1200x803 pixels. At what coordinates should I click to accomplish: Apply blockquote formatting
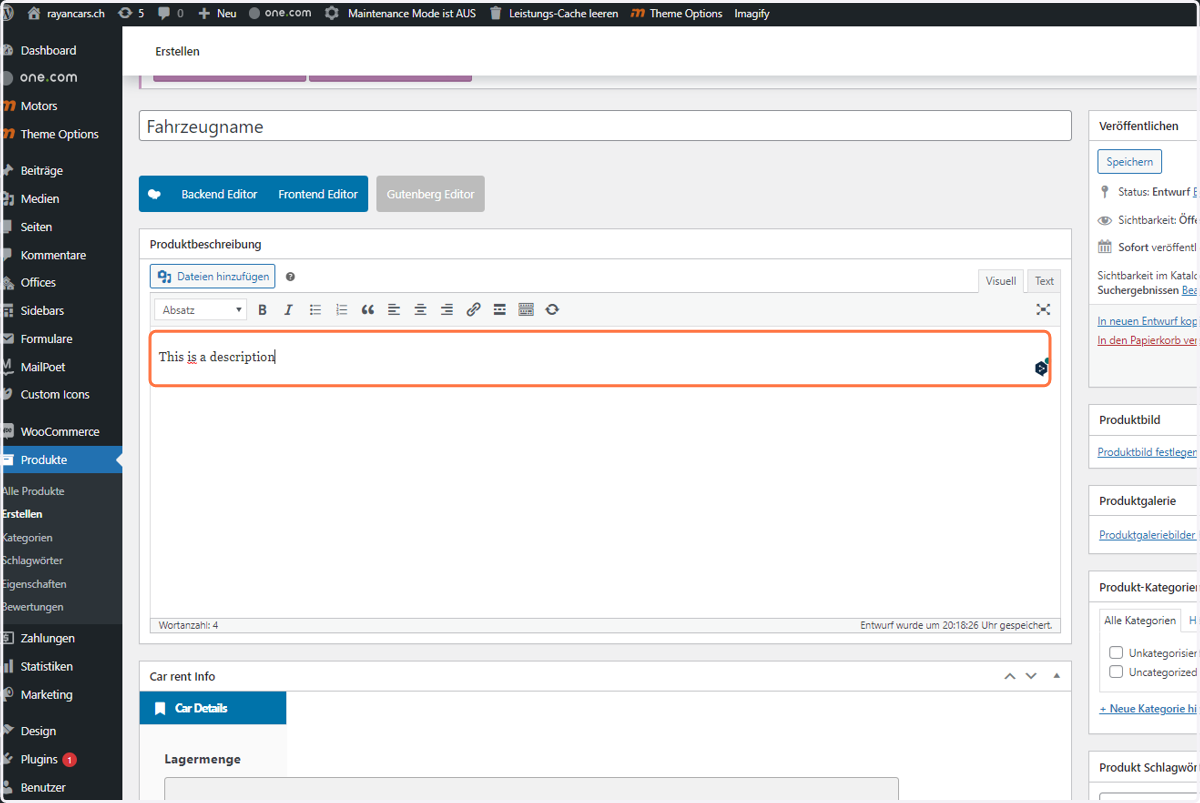368,310
